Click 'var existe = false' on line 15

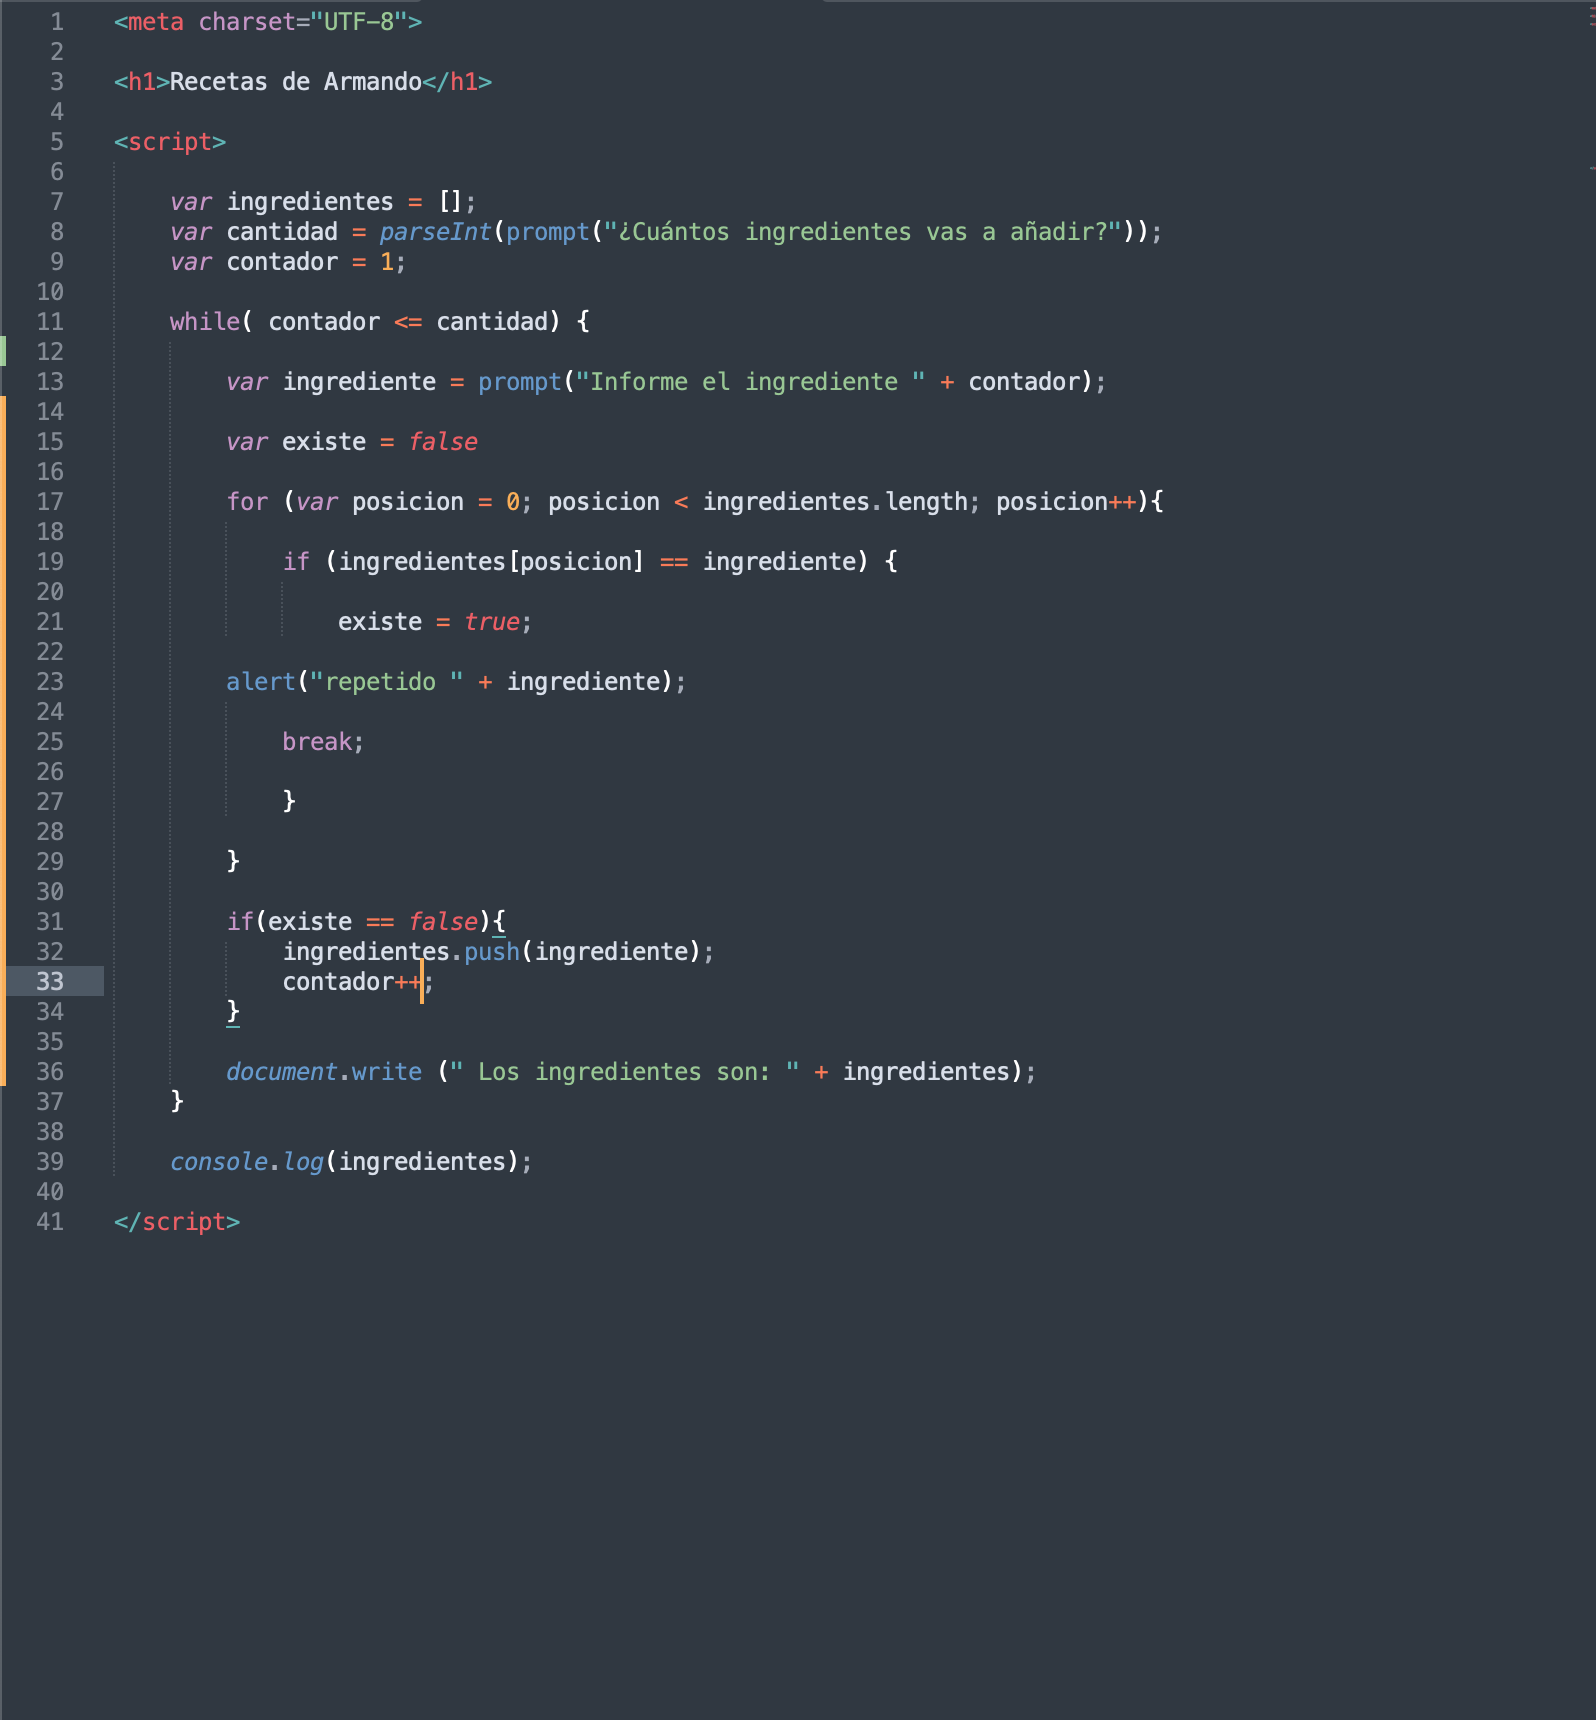tap(352, 442)
